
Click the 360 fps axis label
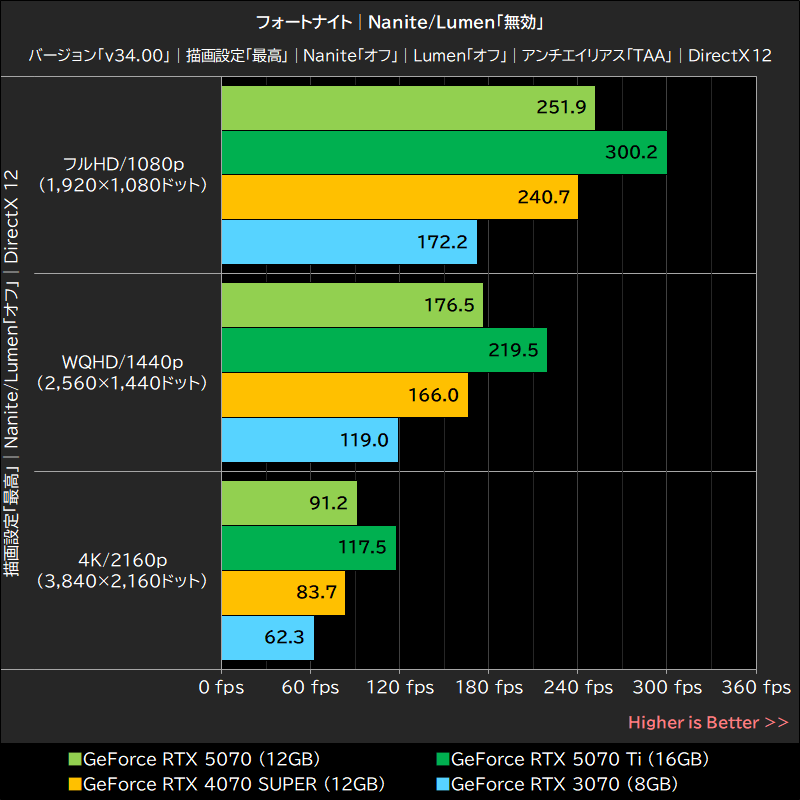[x=756, y=687]
